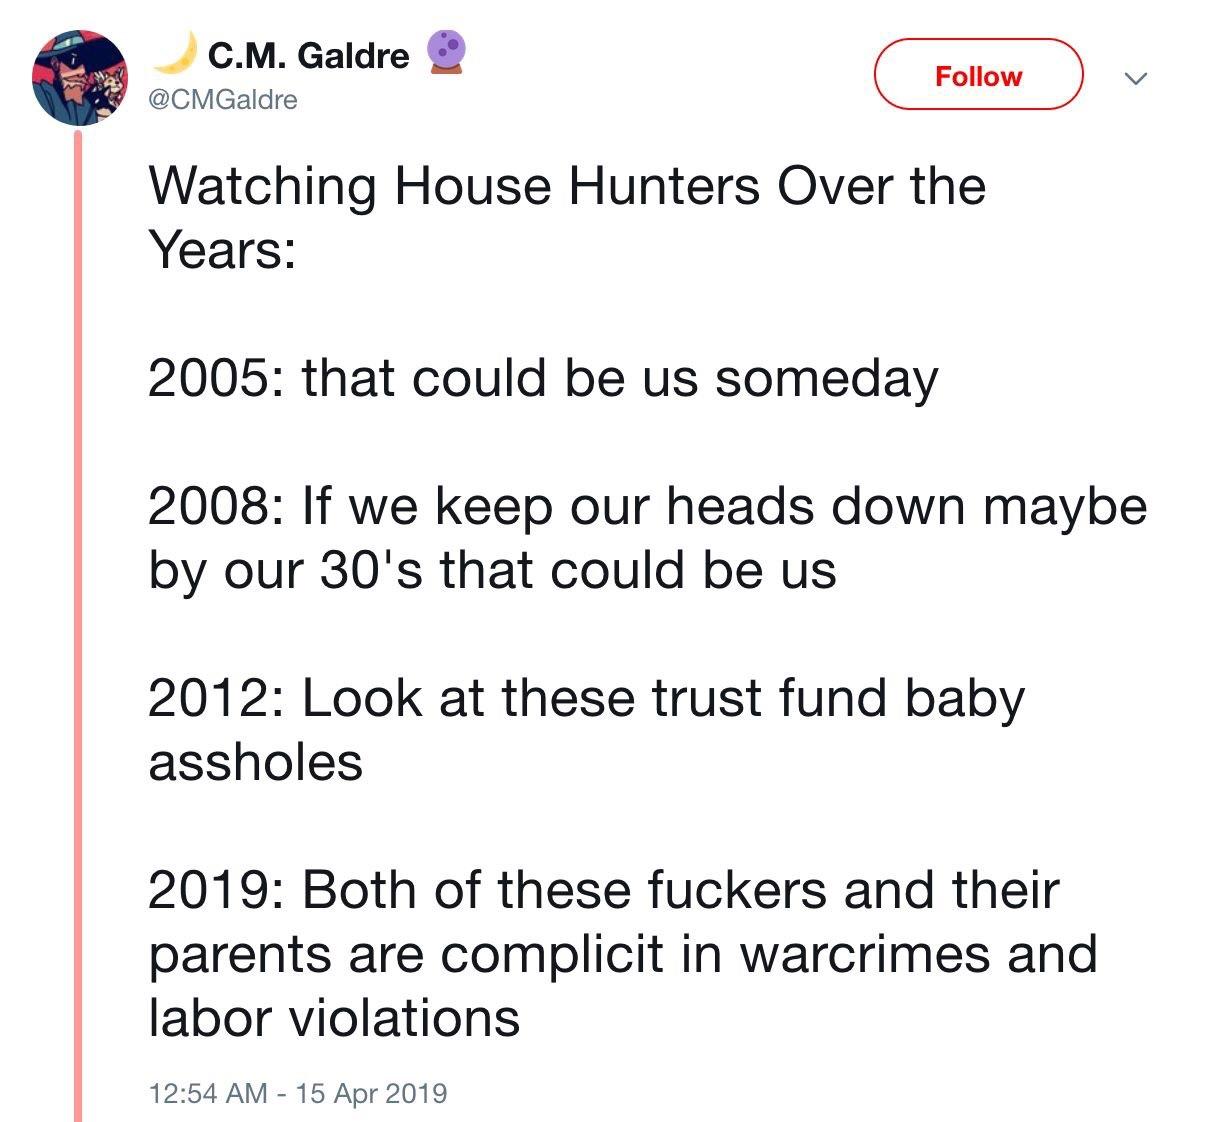The image size is (1208, 1122).
Task: Open C.M. Galdre's profile avatar picture
Action: pos(79,76)
